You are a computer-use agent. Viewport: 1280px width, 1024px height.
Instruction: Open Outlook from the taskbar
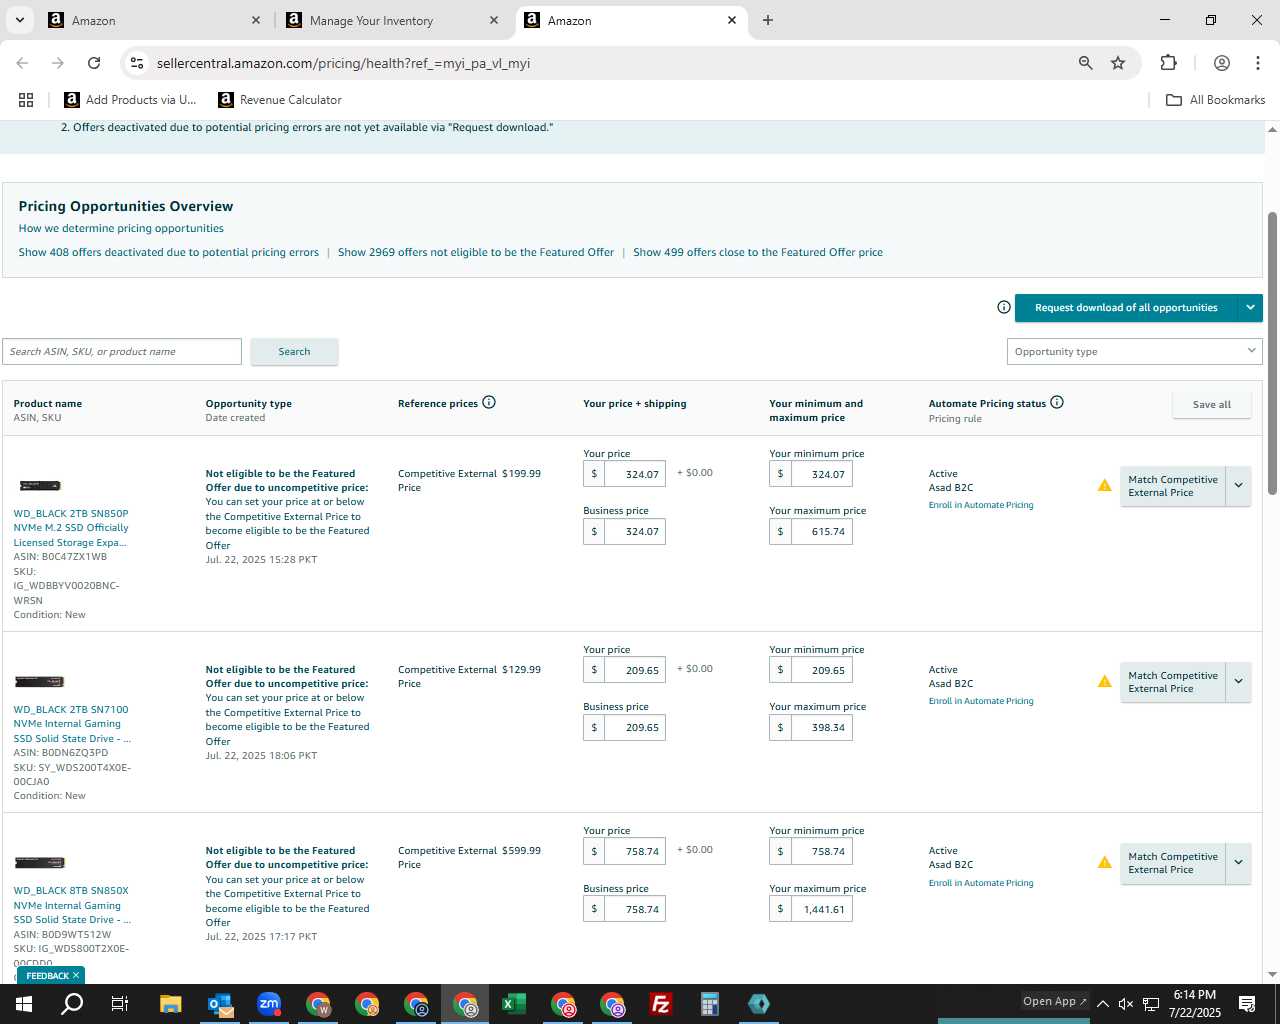220,1004
